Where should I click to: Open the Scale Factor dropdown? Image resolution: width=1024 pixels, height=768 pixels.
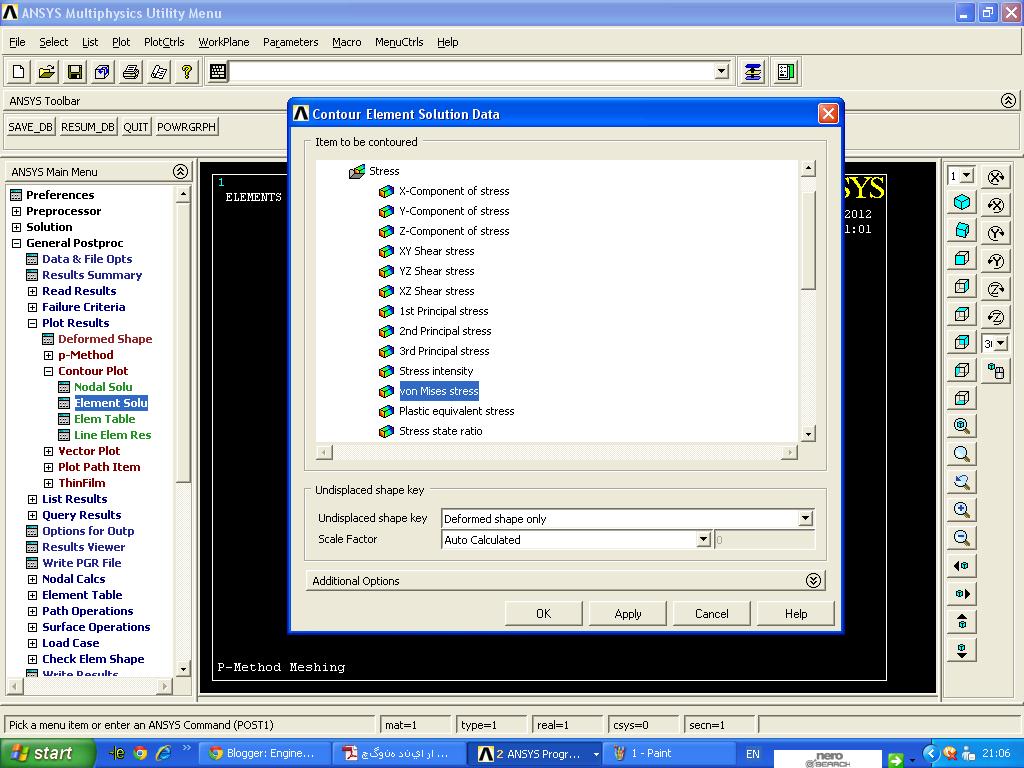coord(703,539)
